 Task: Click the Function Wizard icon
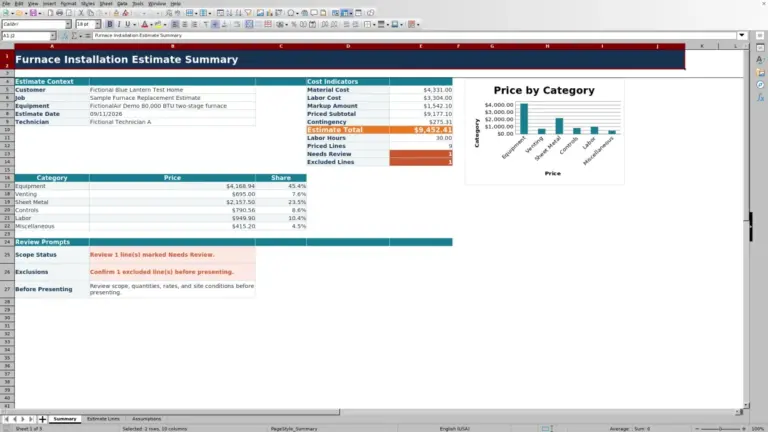tap(65, 36)
